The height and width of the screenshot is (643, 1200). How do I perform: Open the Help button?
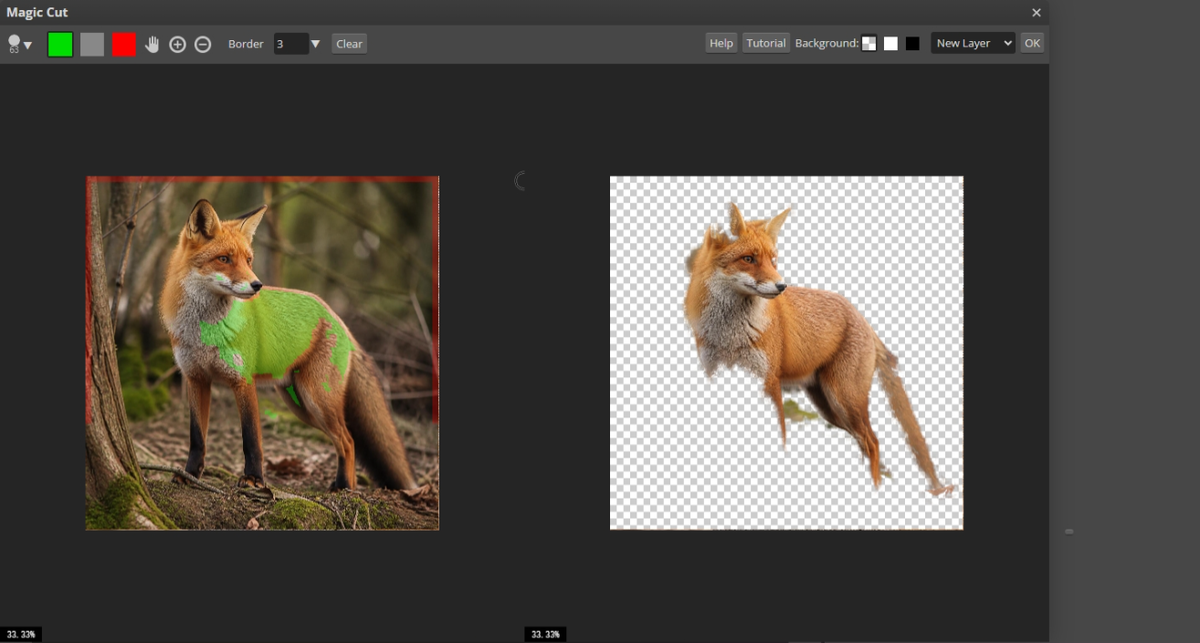pyautogui.click(x=721, y=43)
